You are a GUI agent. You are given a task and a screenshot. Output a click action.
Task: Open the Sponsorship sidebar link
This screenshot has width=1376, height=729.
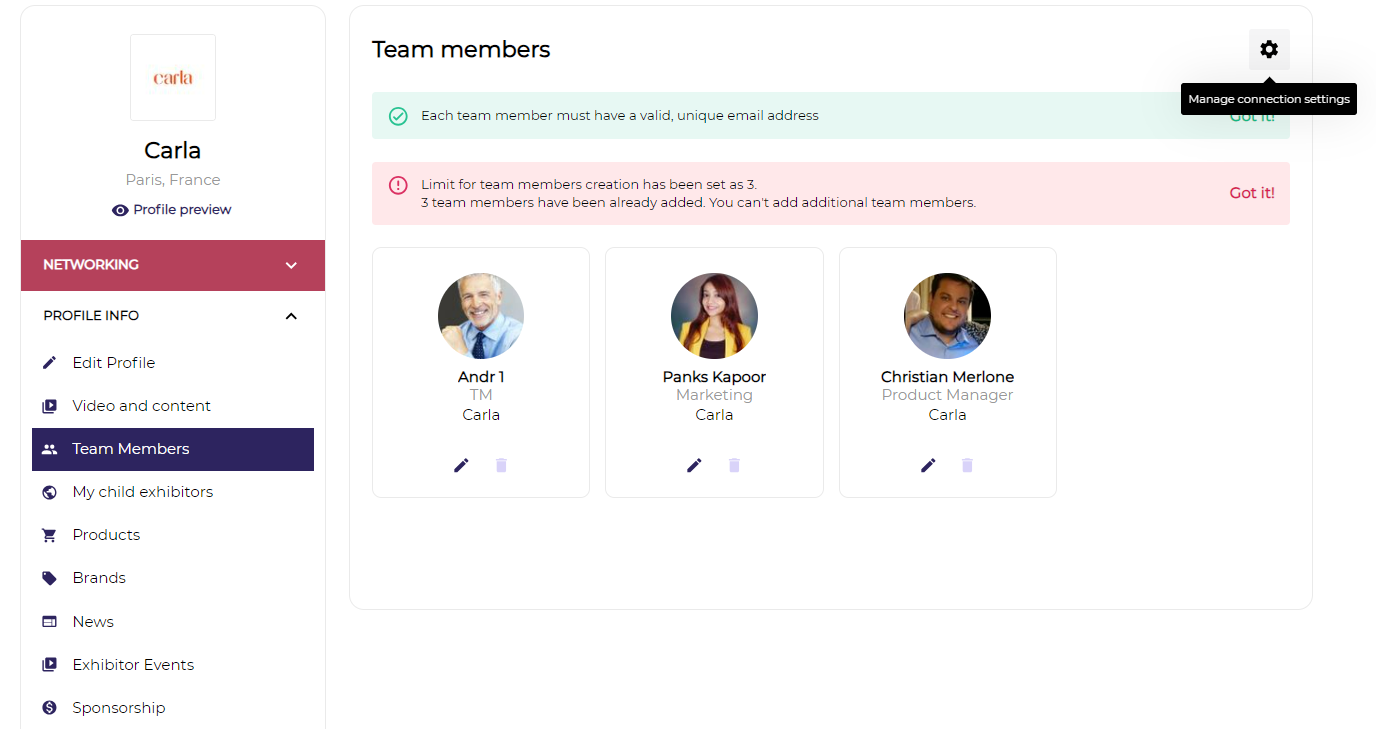(118, 708)
